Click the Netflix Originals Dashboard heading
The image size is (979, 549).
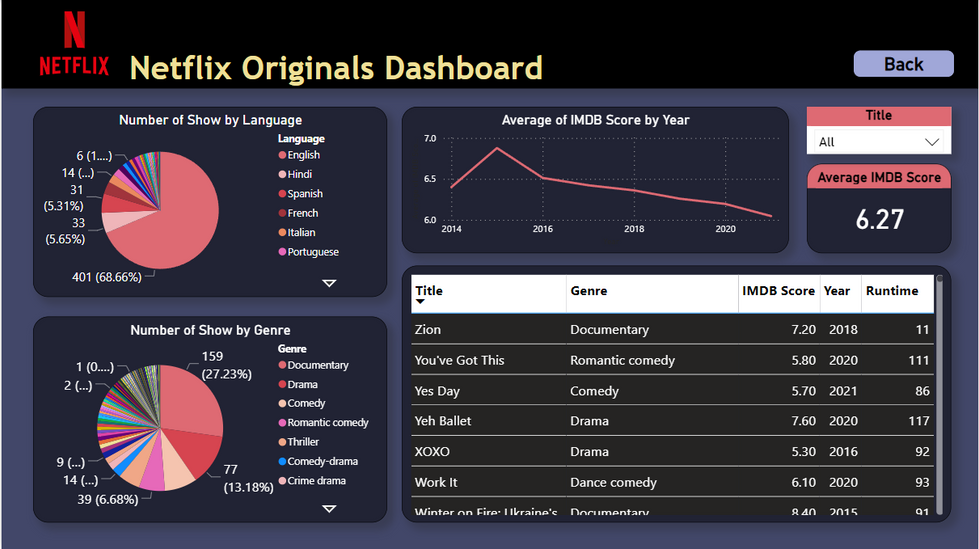pos(336,67)
